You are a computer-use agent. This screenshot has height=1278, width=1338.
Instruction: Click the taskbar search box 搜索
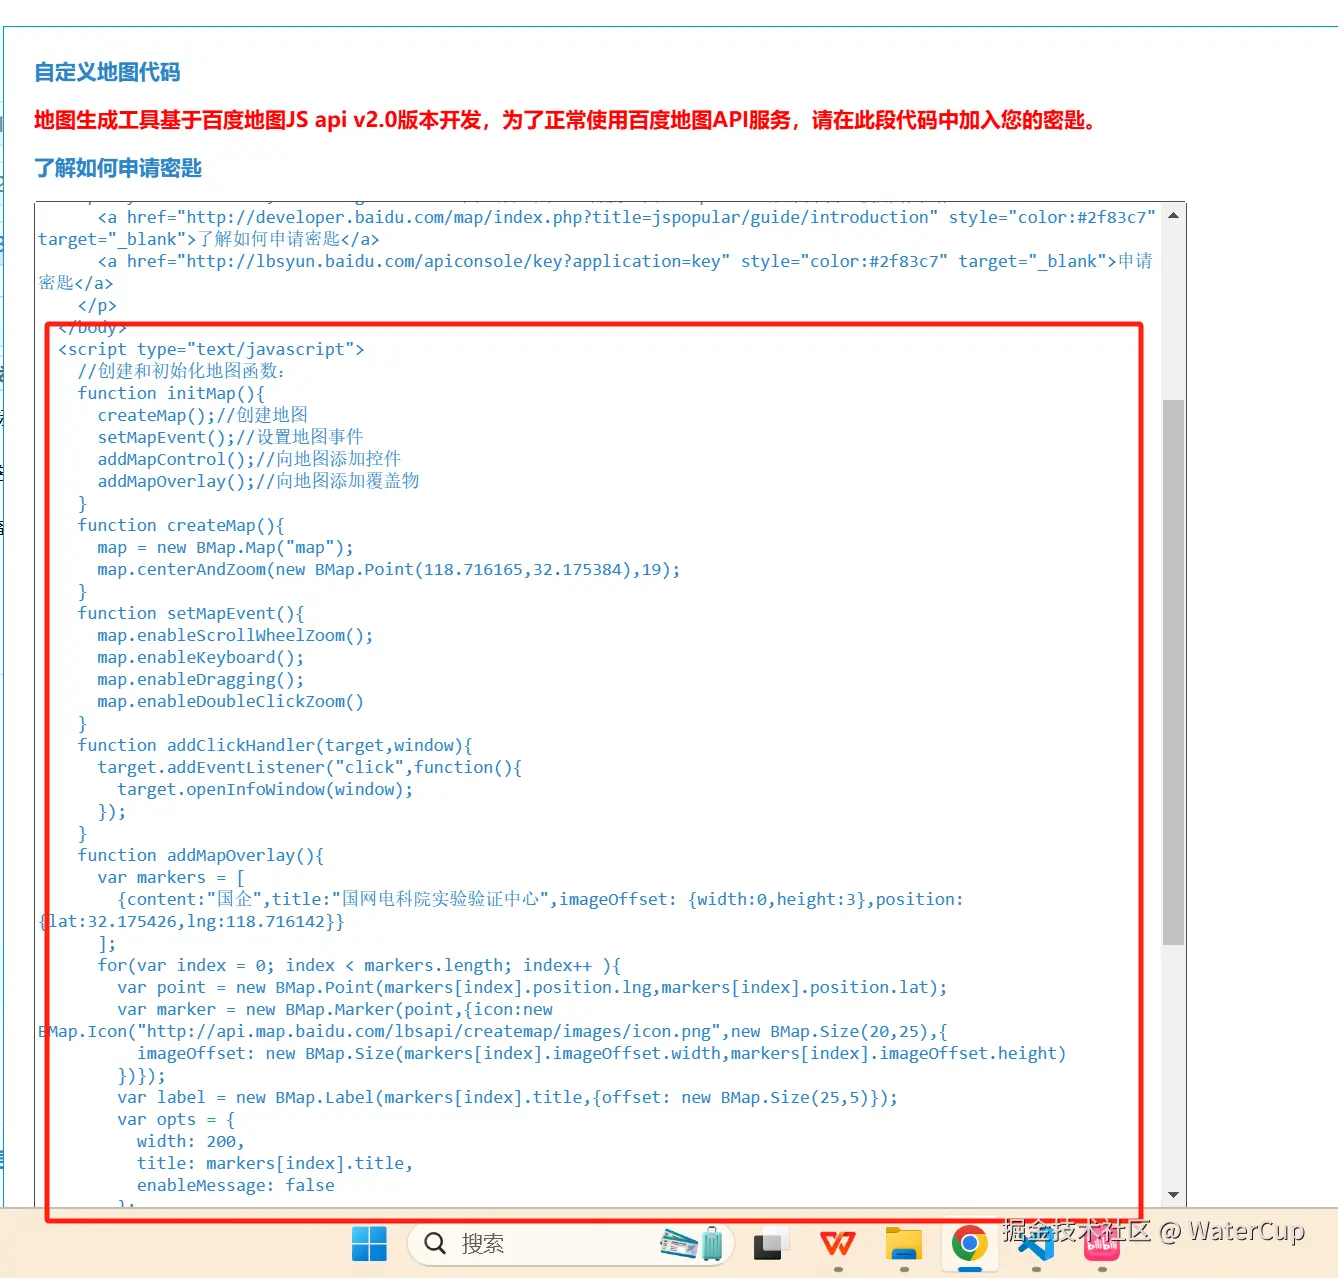click(571, 1244)
